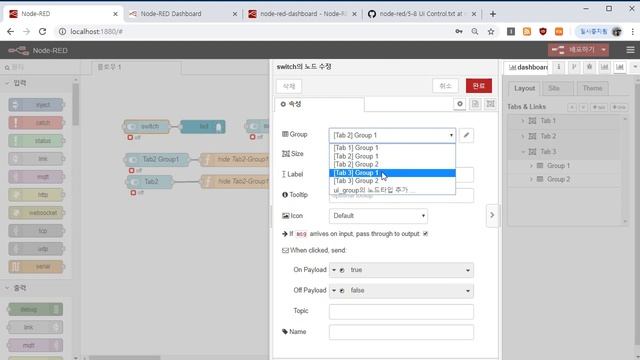
Task: Switch to the Site tab in dashboard sidebar
Action: (558, 88)
